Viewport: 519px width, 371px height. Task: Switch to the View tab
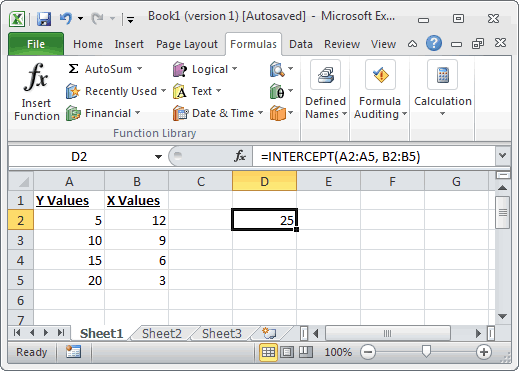click(x=383, y=44)
